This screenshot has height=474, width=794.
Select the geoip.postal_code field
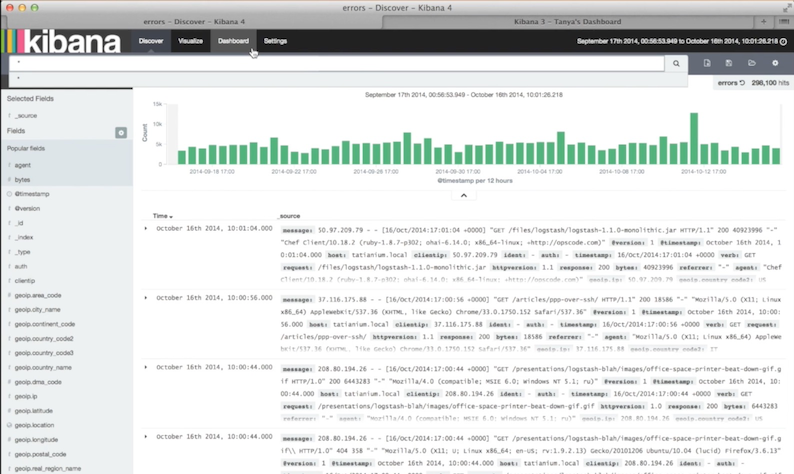click(x=41, y=454)
